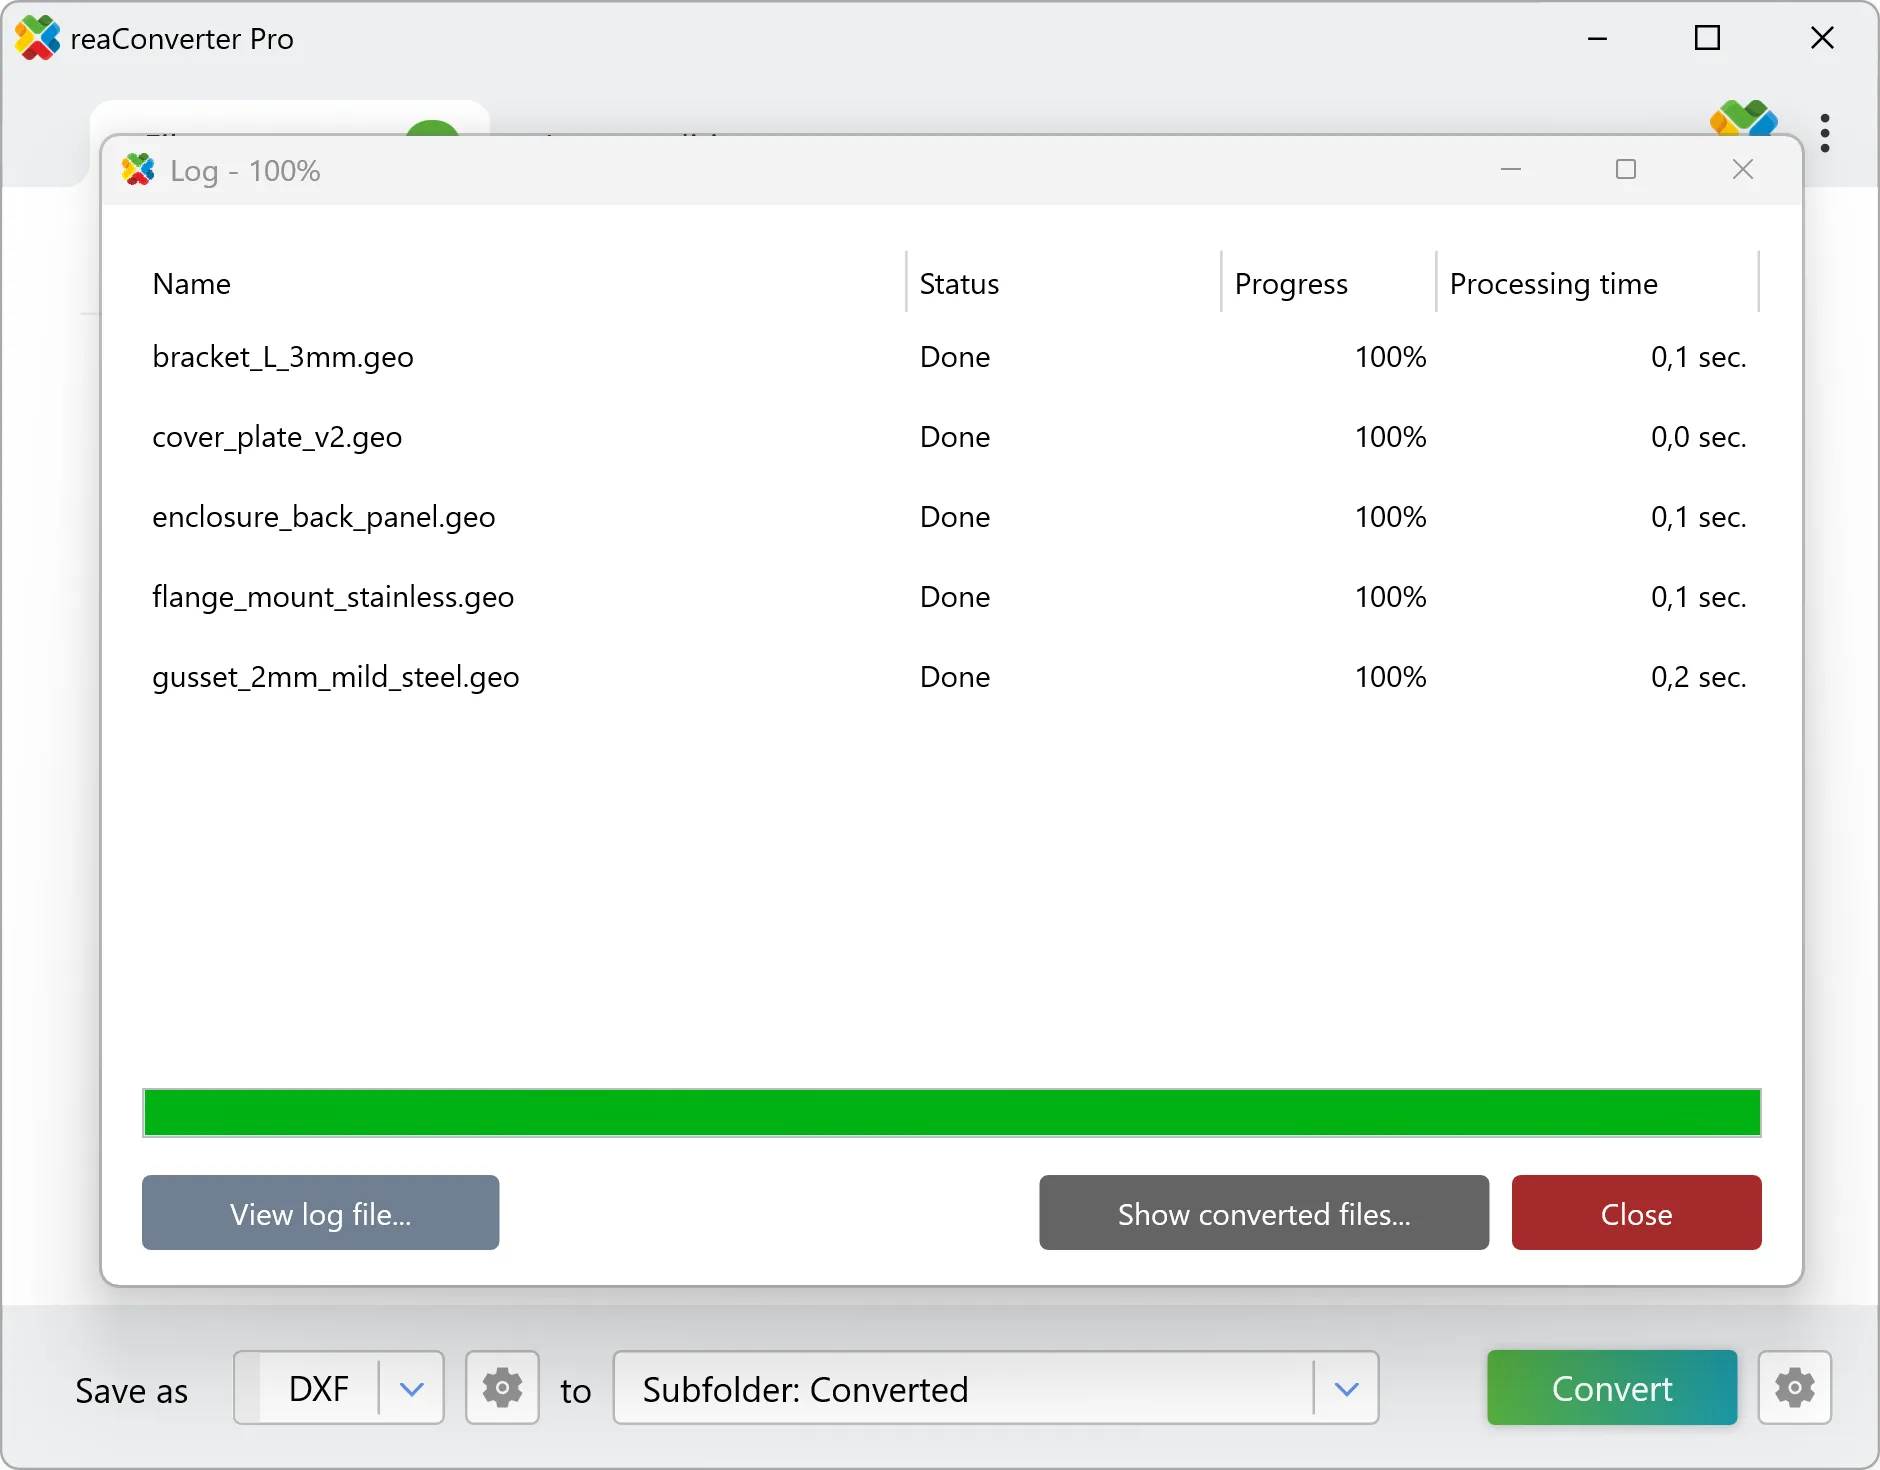Open format settings gear next to DXF
This screenshot has height=1470, width=1880.
[x=502, y=1388]
